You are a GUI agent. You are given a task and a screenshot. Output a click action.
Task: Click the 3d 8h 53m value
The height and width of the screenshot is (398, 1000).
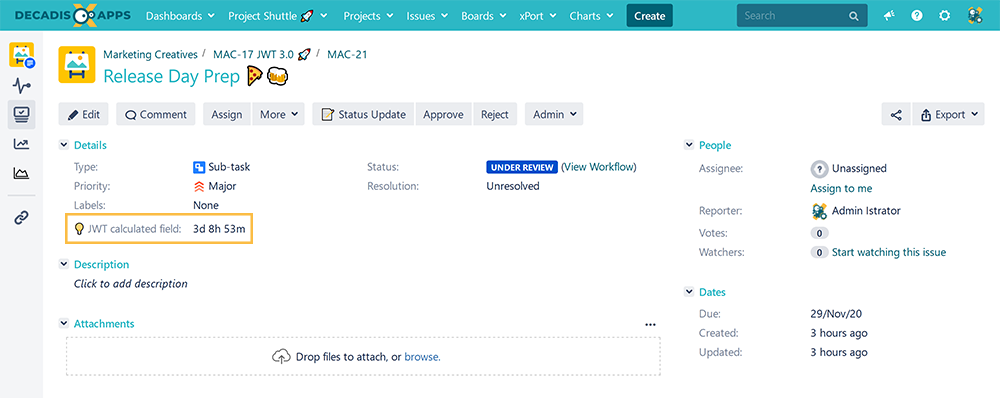tap(219, 229)
